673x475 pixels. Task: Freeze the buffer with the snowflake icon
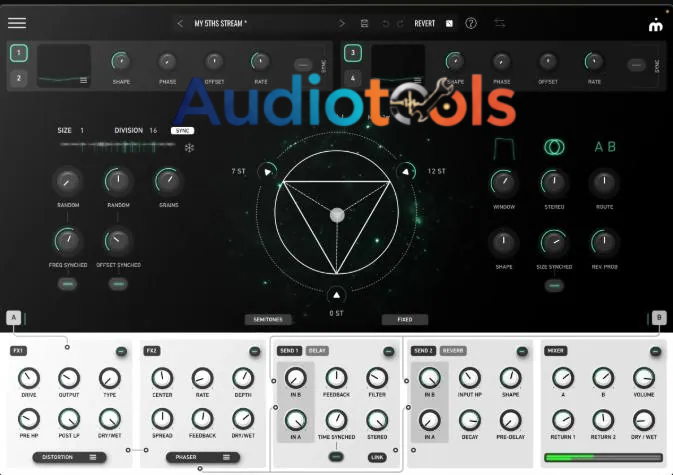coord(189,148)
